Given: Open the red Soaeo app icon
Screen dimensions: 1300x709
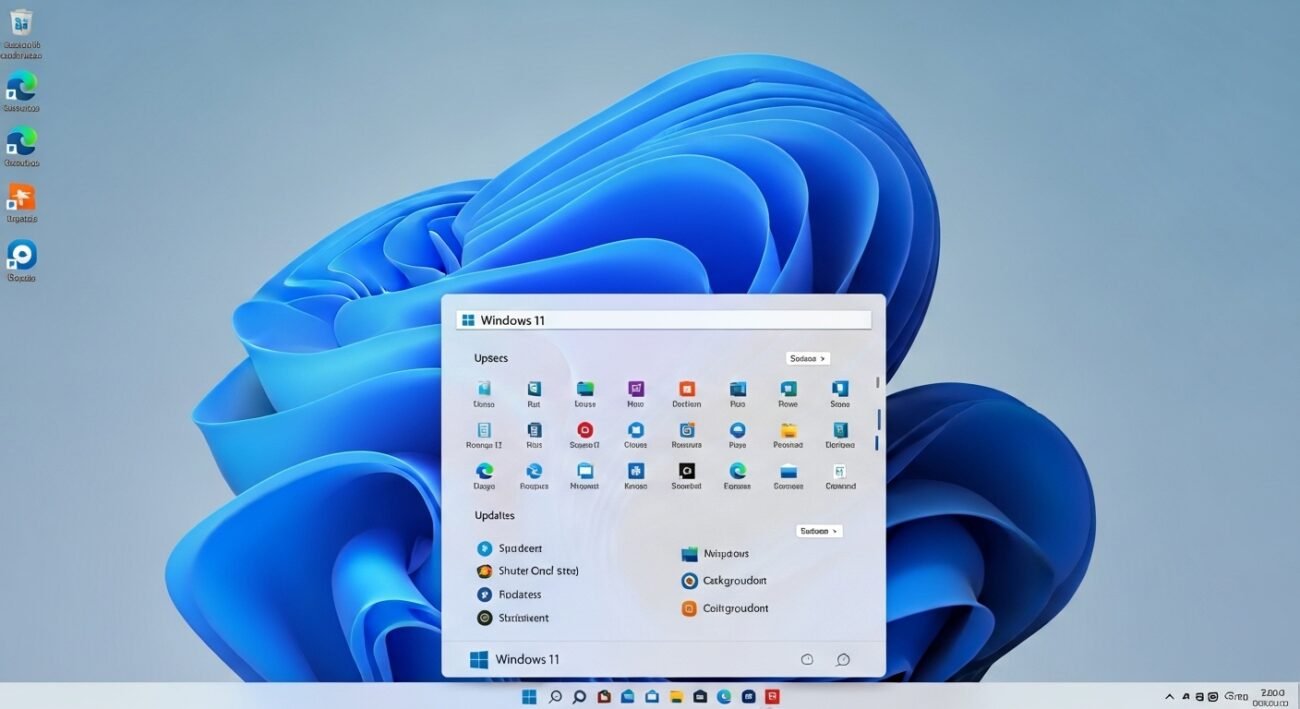Looking at the screenshot, I should (584, 430).
